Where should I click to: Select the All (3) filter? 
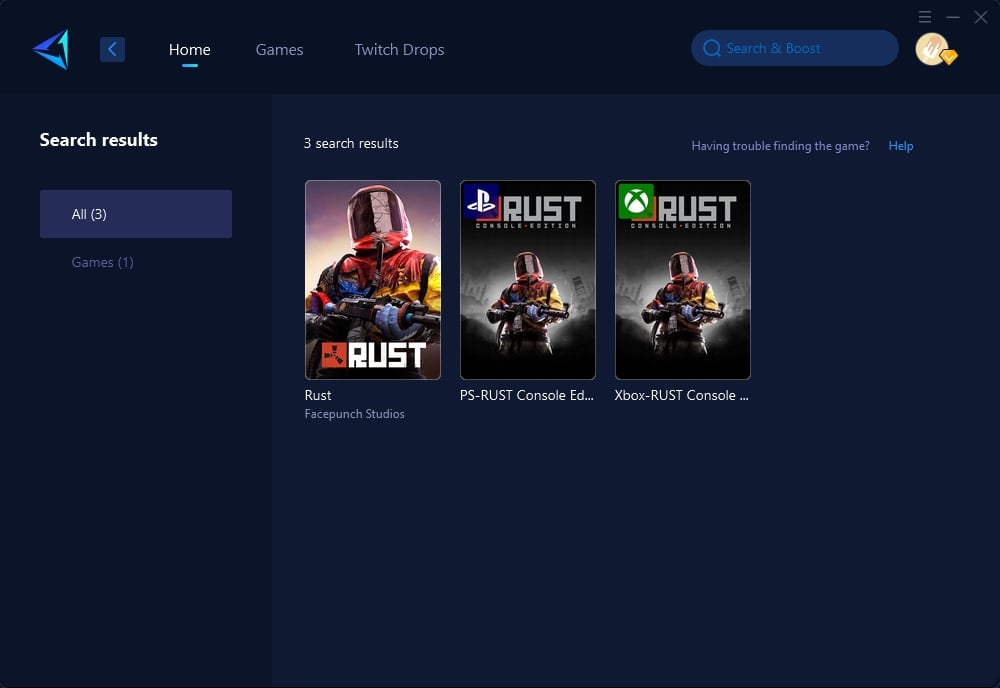click(x=136, y=214)
